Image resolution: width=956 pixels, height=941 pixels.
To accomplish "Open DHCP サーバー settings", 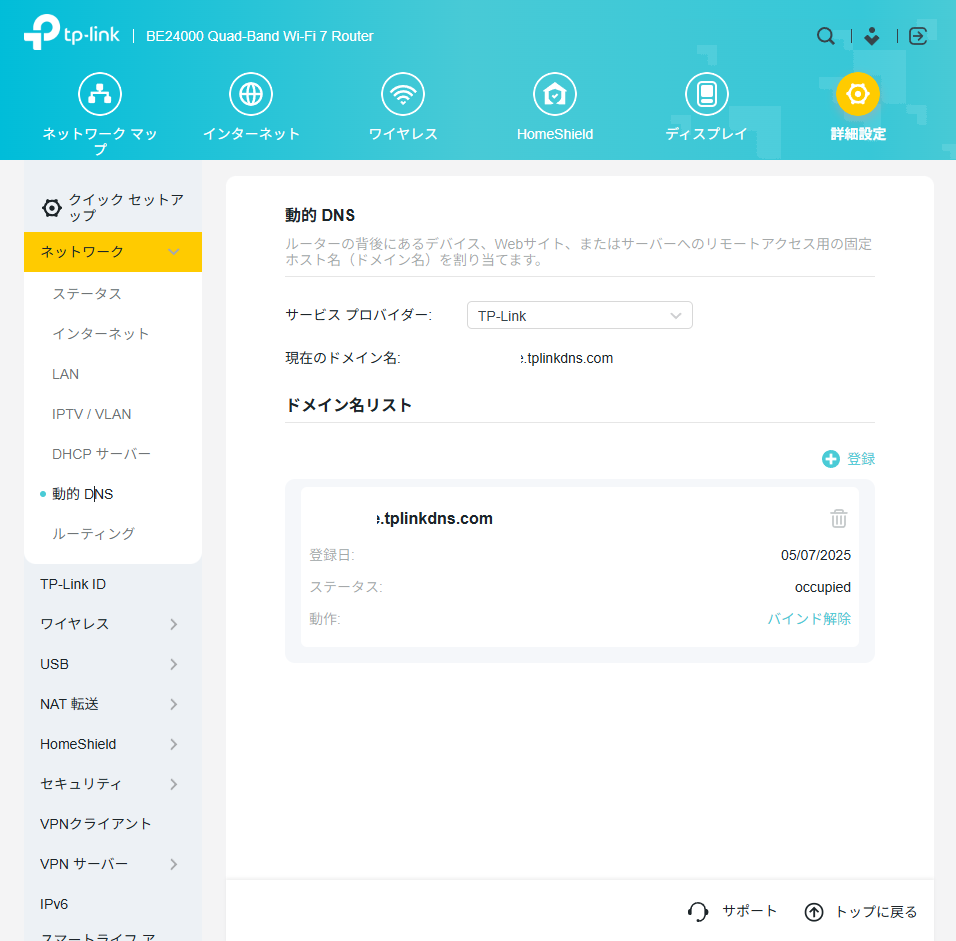I will (x=101, y=454).
